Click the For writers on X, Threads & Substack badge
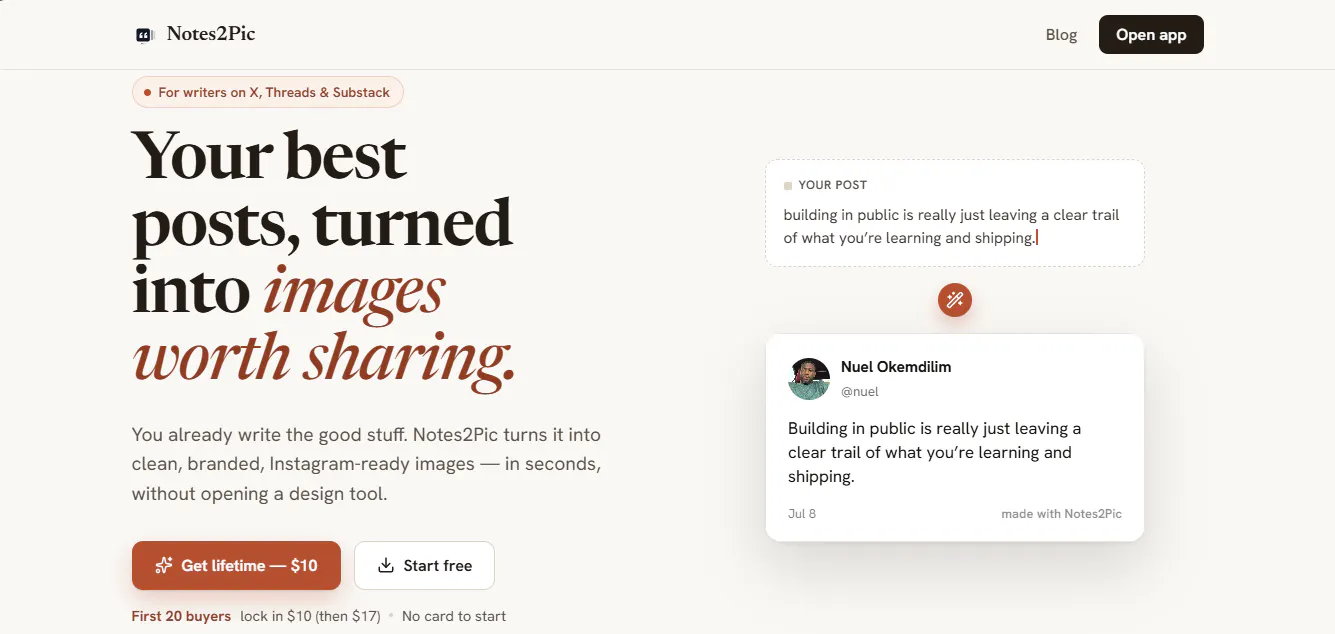The image size is (1335, 634). click(268, 92)
